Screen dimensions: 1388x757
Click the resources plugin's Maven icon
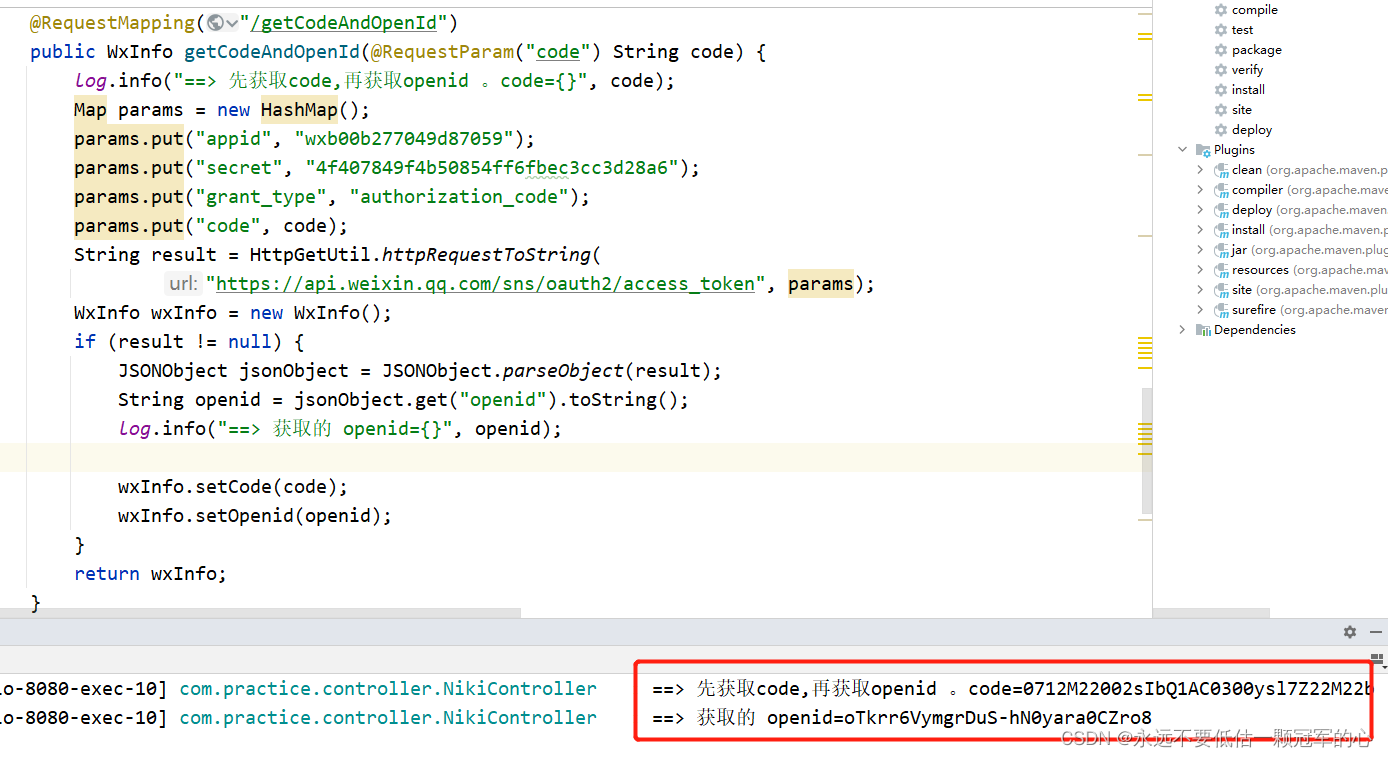[x=1221, y=270]
